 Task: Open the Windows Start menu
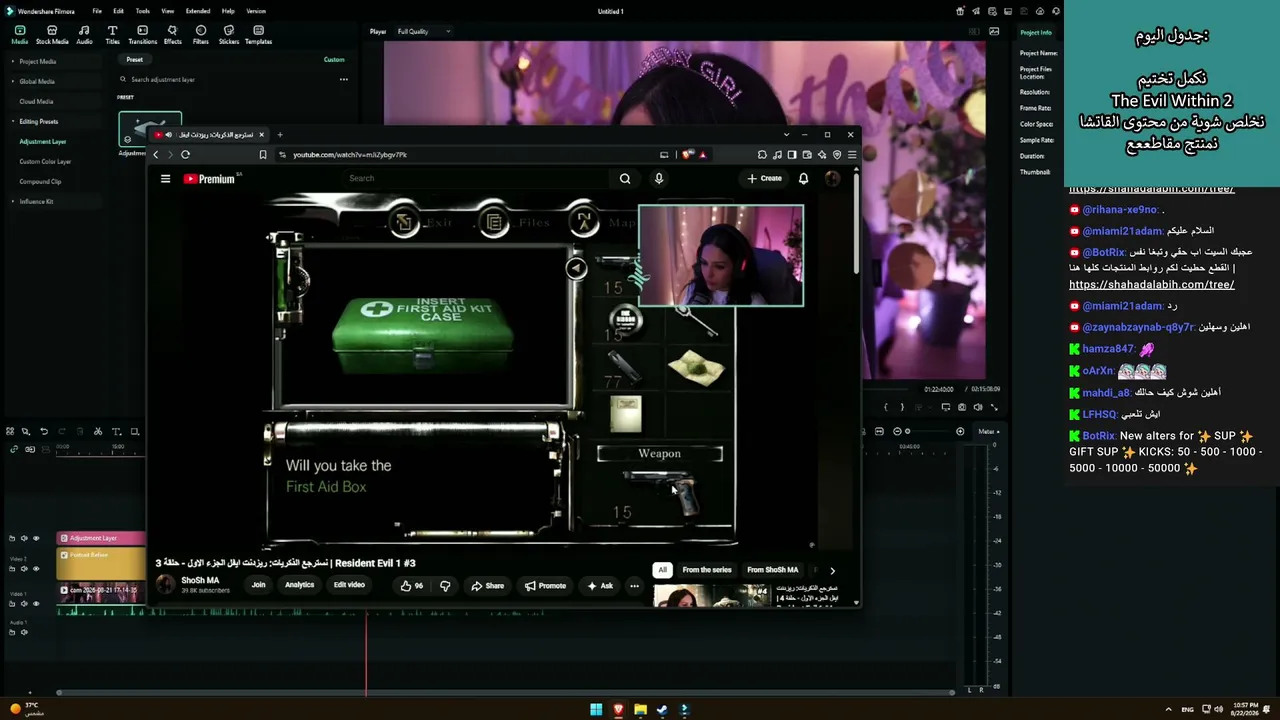click(x=596, y=710)
